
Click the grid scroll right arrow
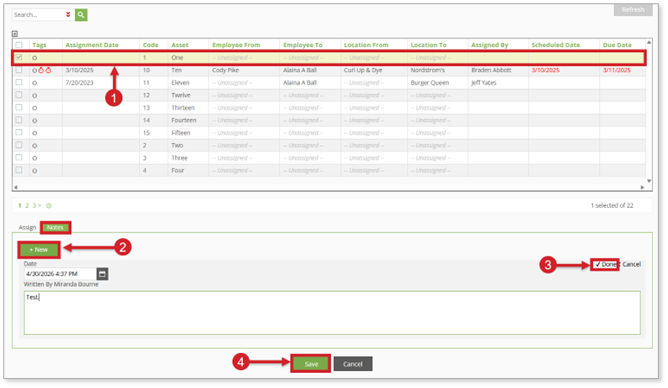pyautogui.click(x=642, y=187)
